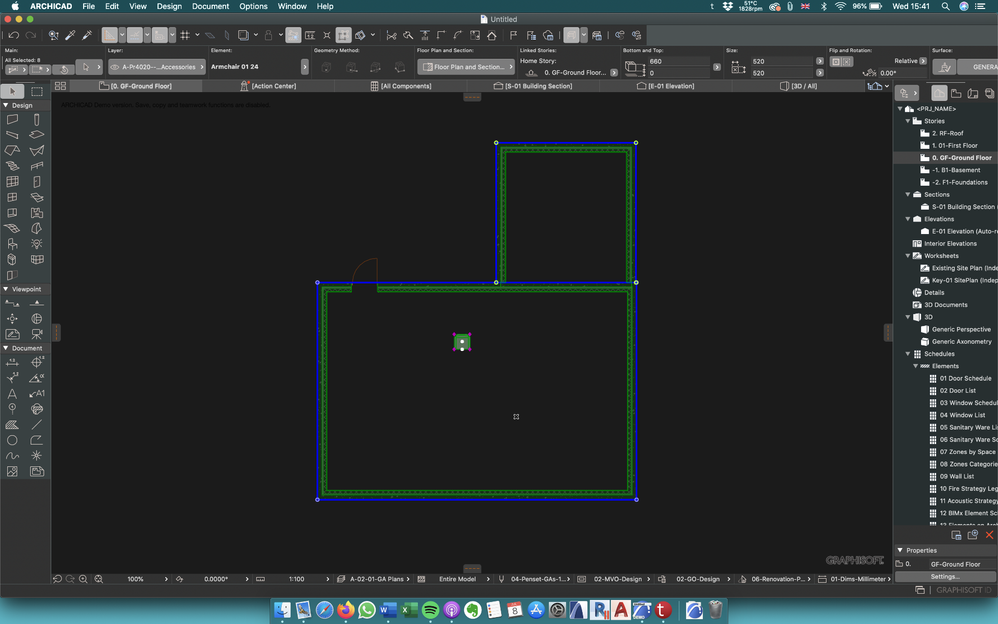Toggle layer visibility eye icon
Screen dimensions: 998x624
pos(116,67)
